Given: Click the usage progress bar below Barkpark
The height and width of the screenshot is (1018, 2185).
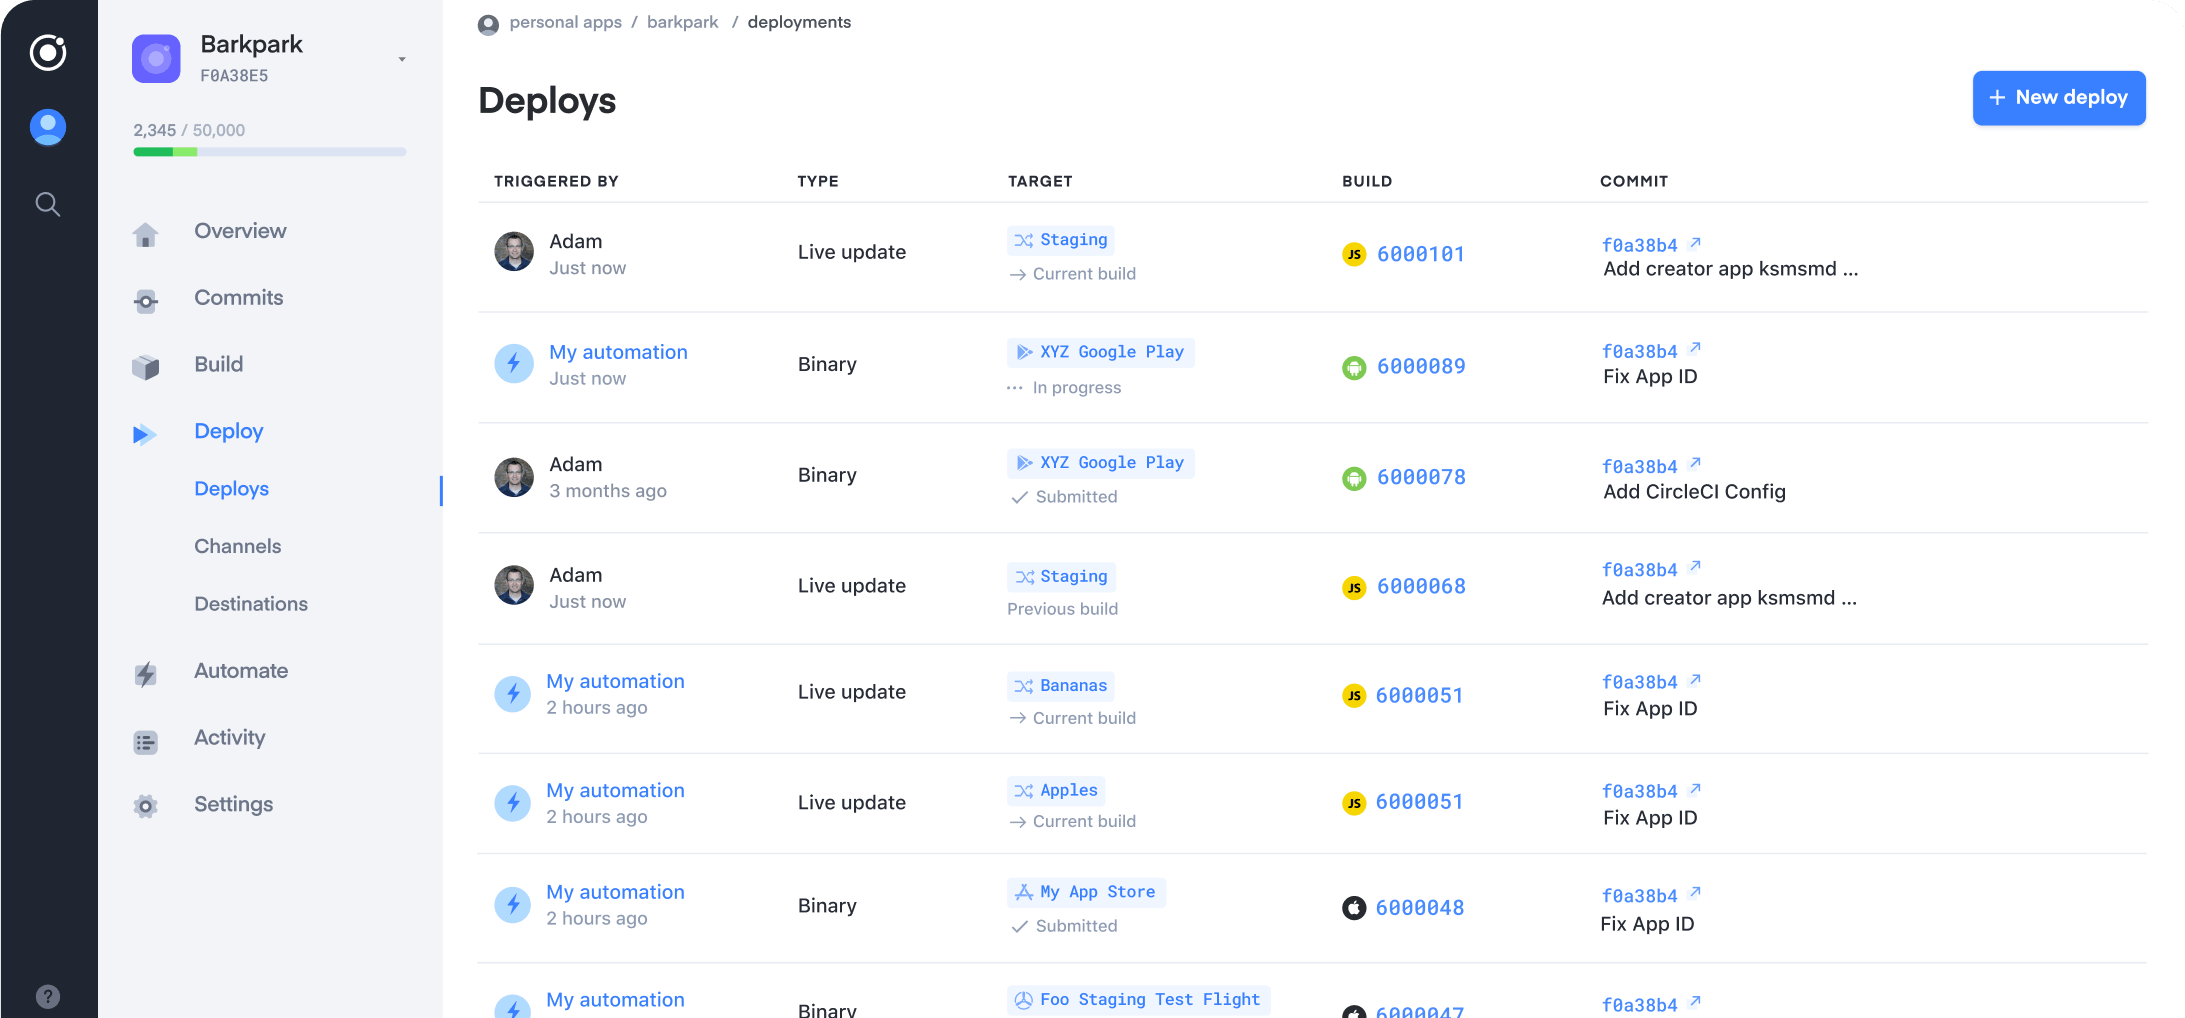Looking at the screenshot, I should pyautogui.click(x=269, y=152).
